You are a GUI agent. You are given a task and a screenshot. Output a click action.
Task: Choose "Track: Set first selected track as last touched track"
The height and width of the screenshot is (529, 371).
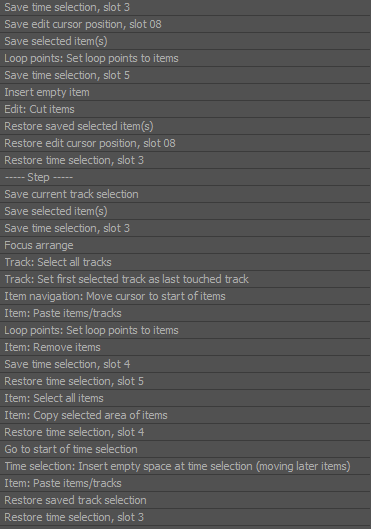(x=185, y=279)
